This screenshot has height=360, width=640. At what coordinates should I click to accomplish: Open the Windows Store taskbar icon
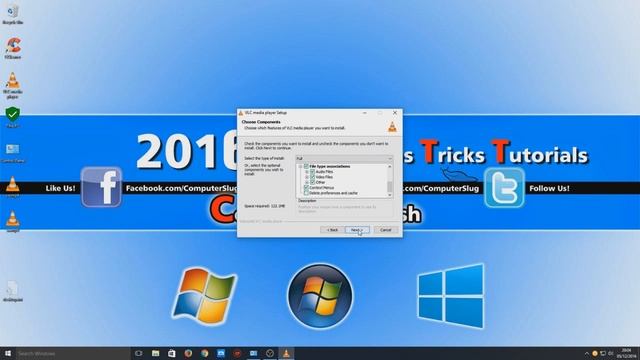point(171,353)
